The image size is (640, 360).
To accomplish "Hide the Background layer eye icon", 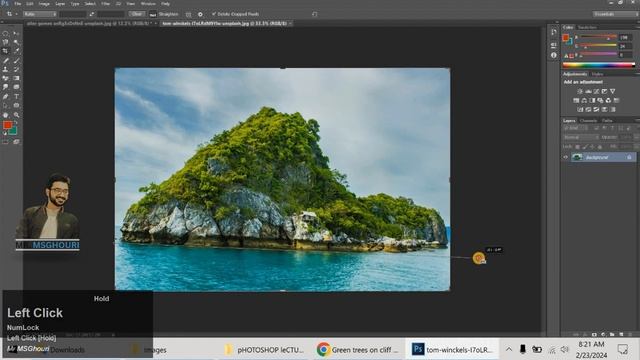I will (566, 157).
